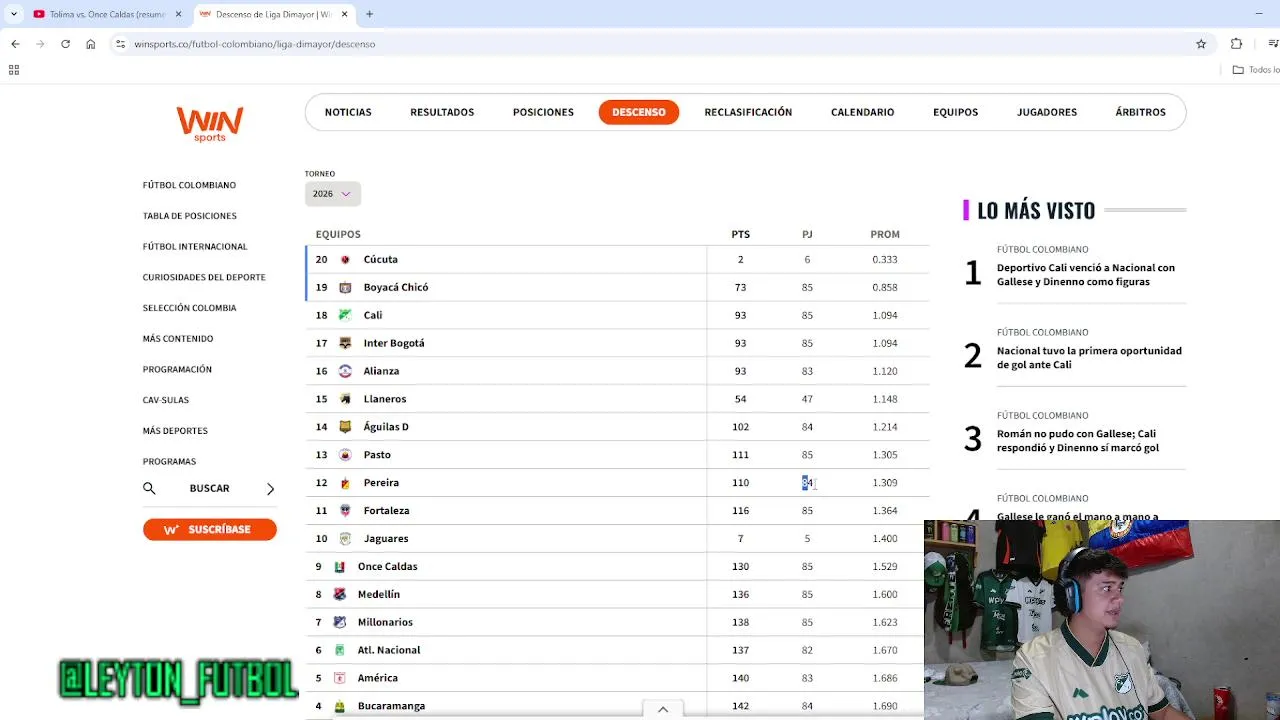Click the Jaguares team crest
Viewport: 1280px width, 720px height.
(345, 538)
